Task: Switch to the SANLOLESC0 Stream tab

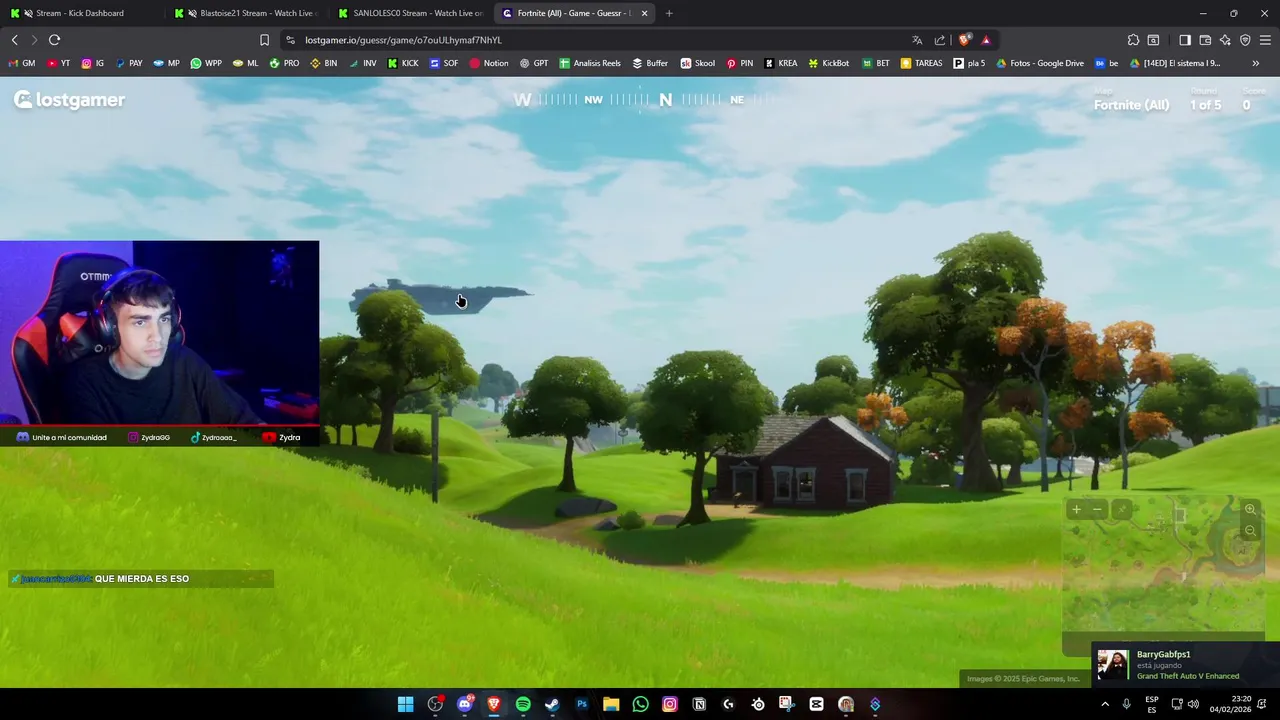Action: pos(410,13)
